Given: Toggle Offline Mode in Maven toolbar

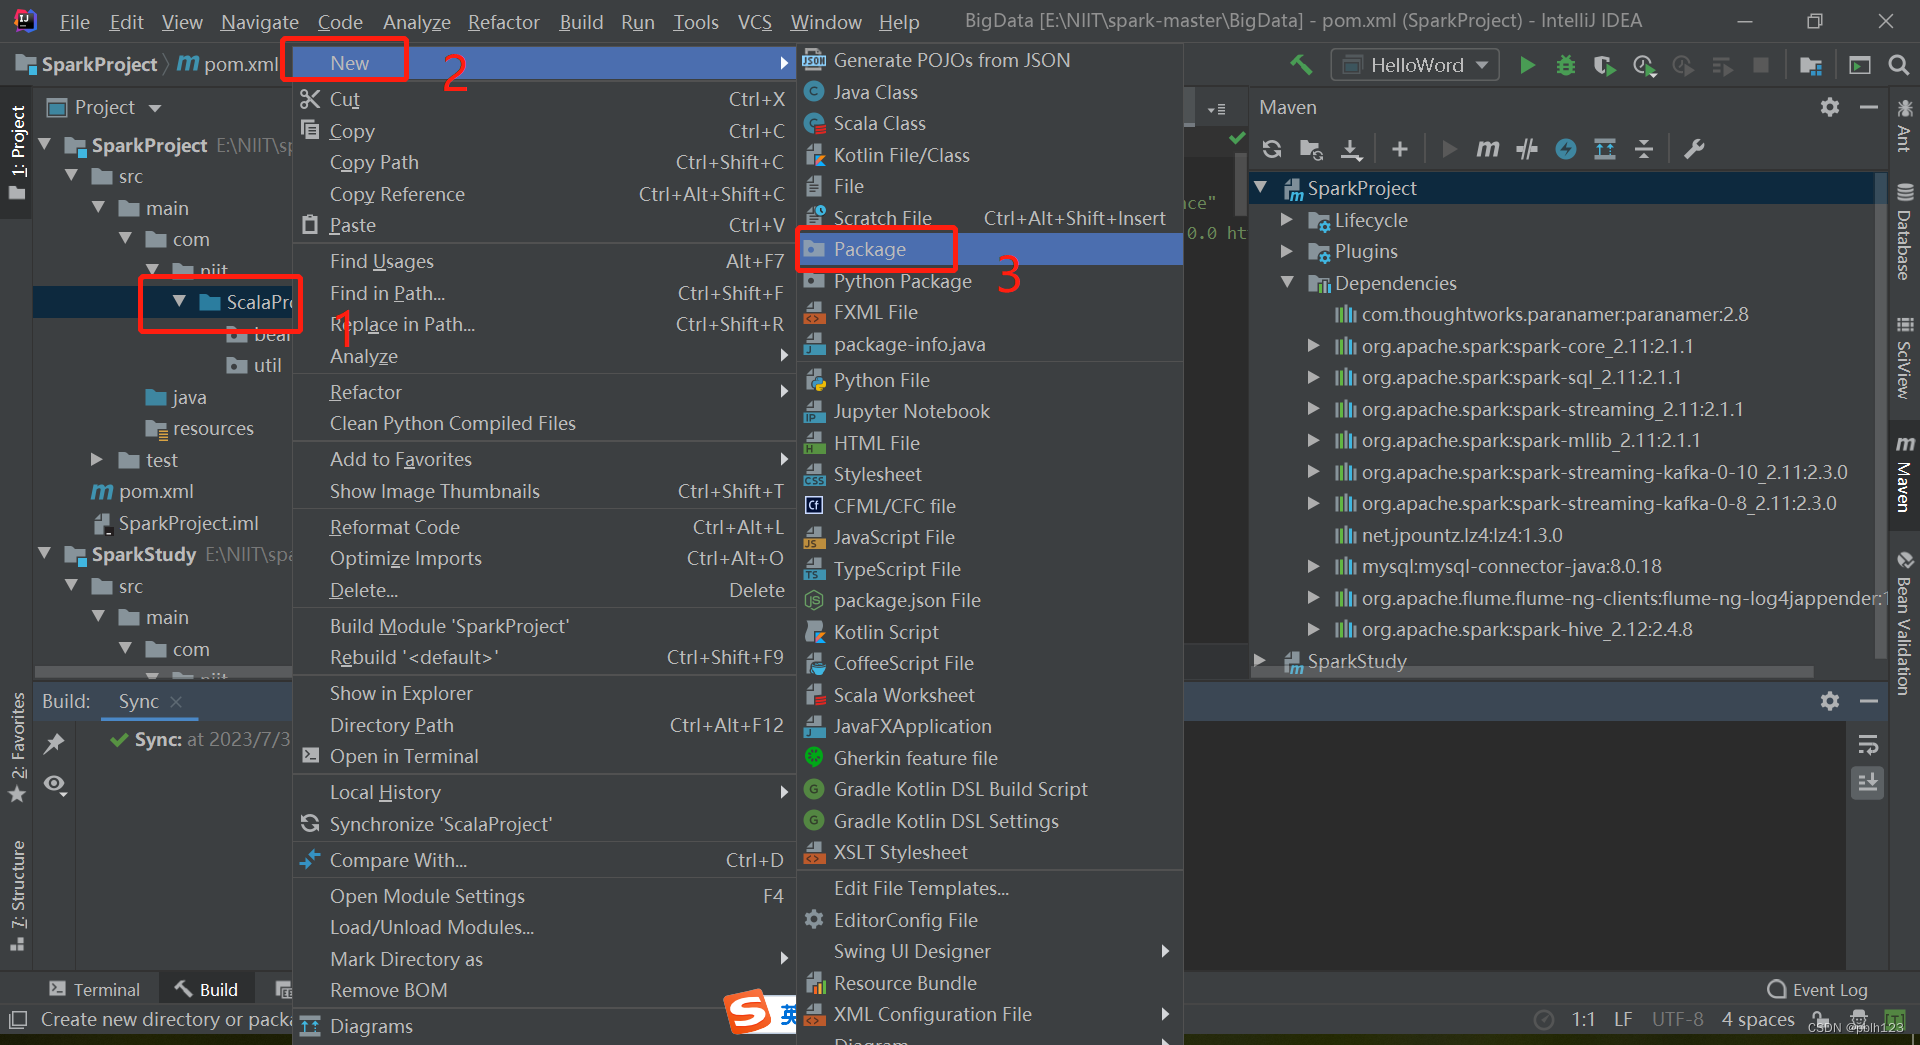Looking at the screenshot, I should point(1527,149).
